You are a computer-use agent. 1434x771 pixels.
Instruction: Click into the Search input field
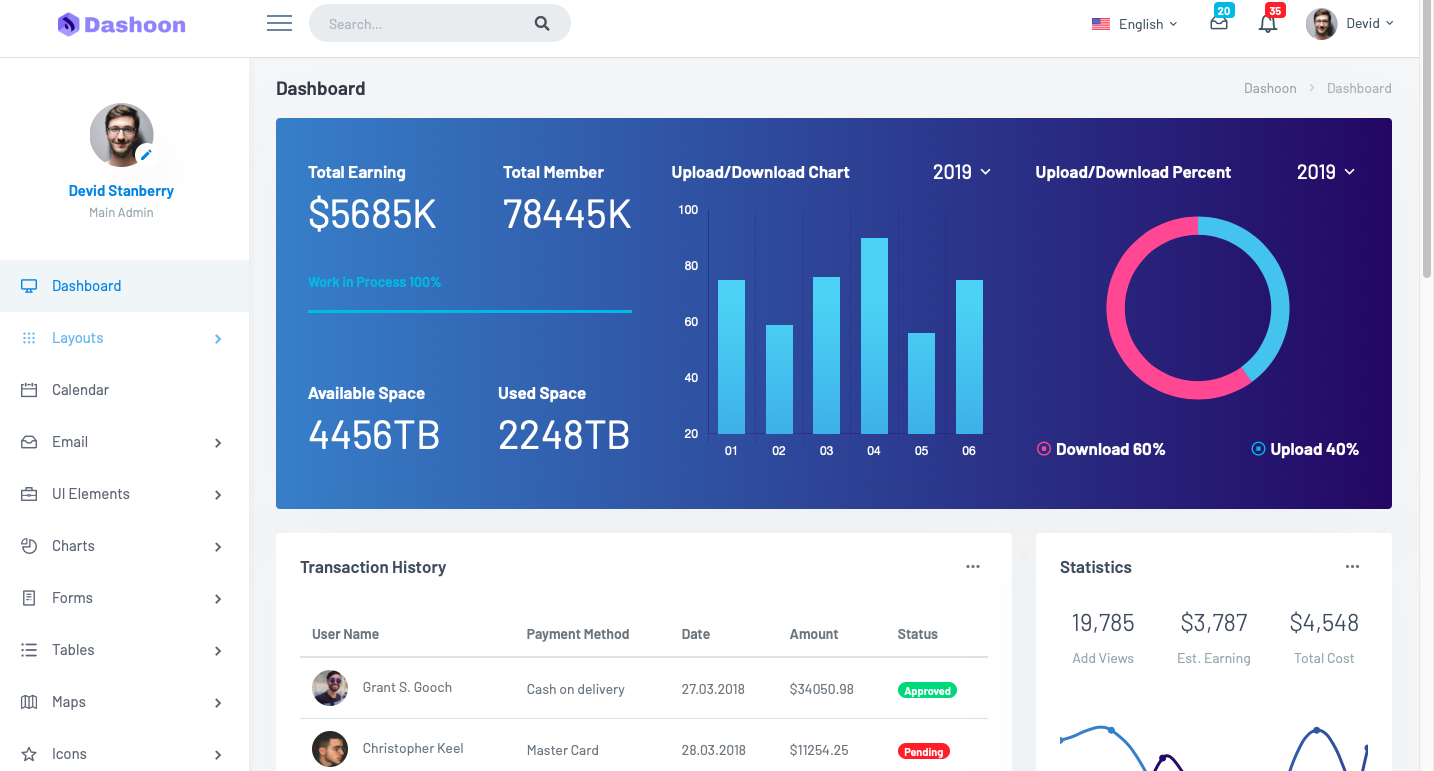420,24
